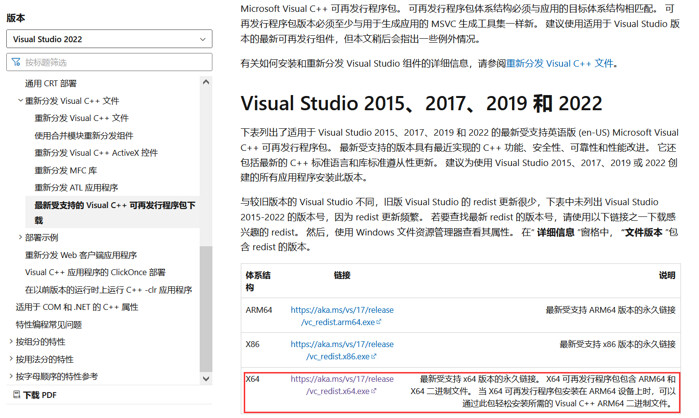The height and width of the screenshot is (418, 699).
Task: Click the X86 architecture cell
Action: [x=252, y=344]
